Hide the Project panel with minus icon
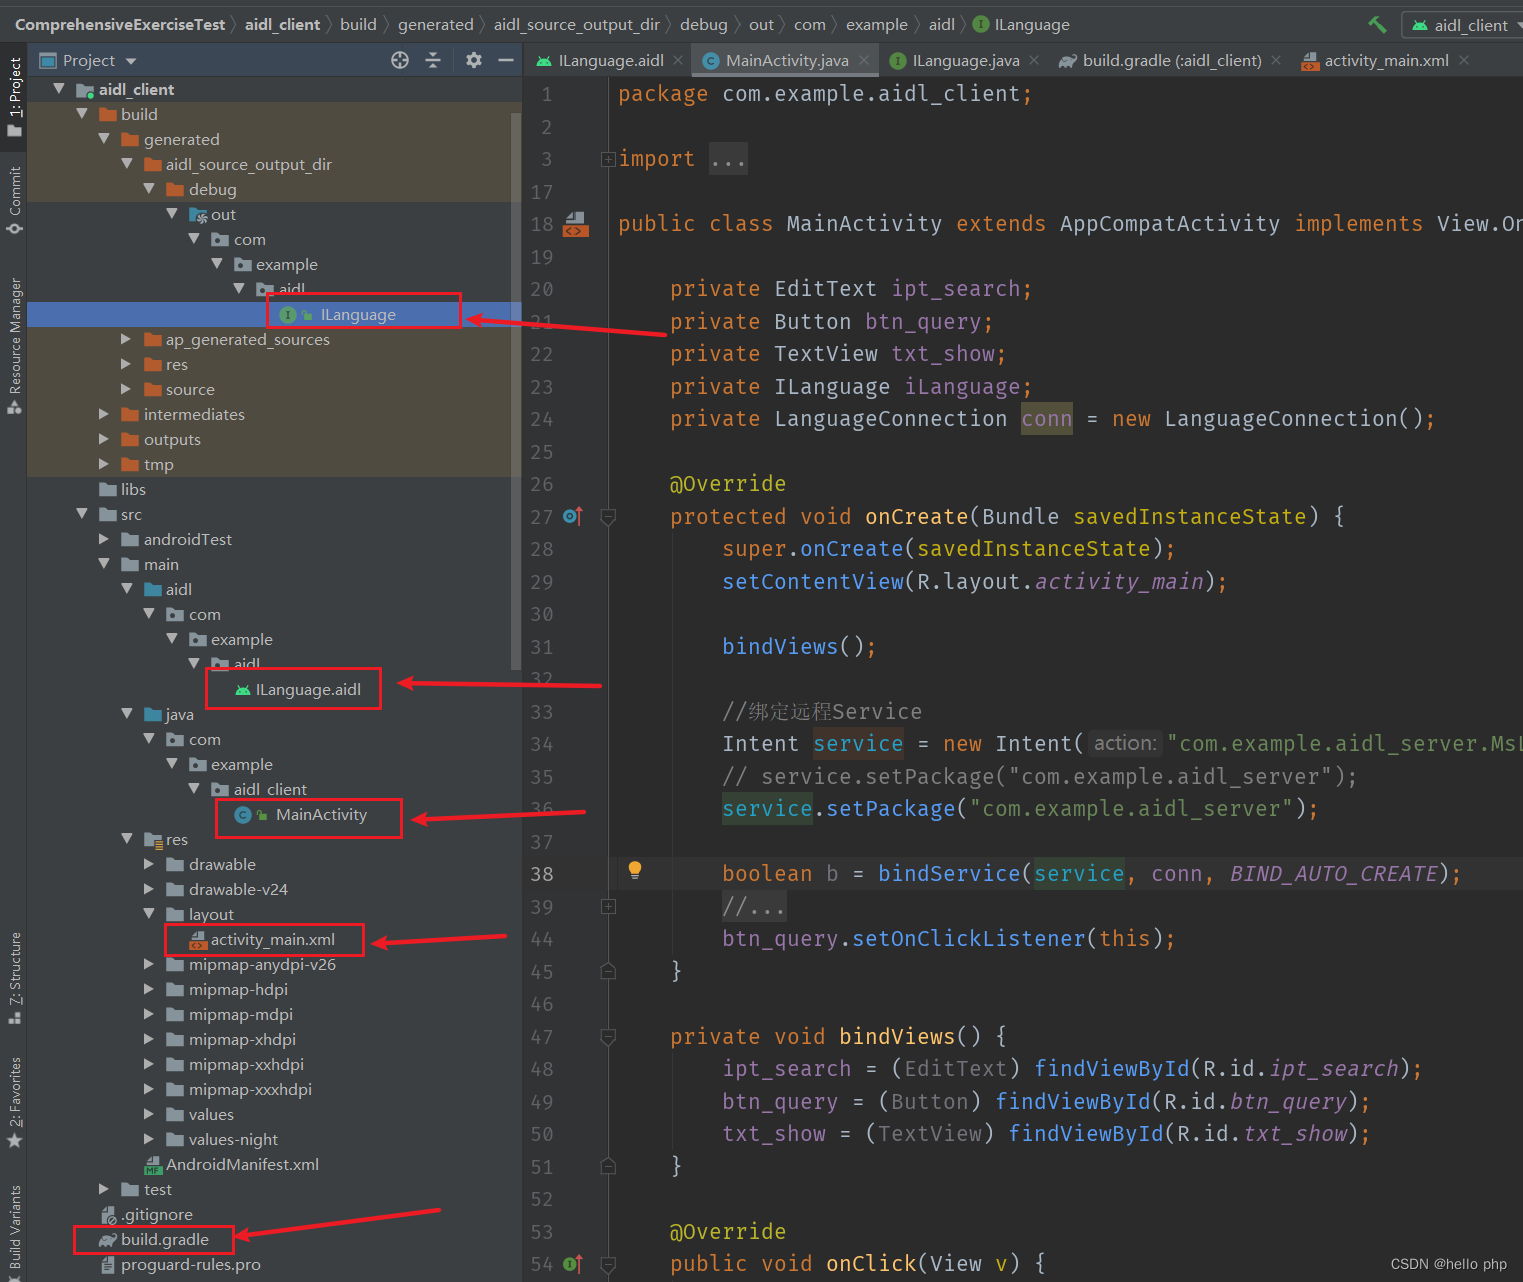 pyautogui.click(x=506, y=60)
